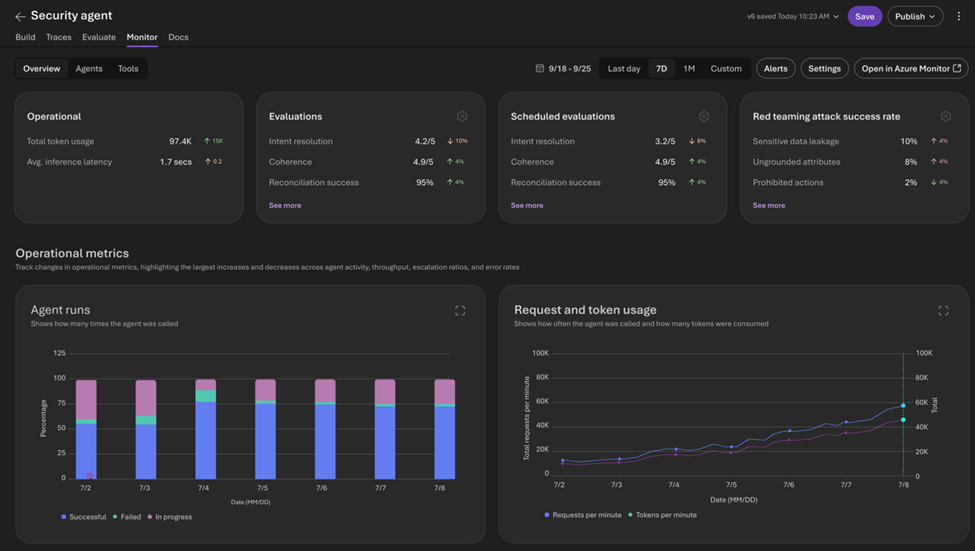Click the back arrow beside Security agent
The height and width of the screenshot is (551, 975).
20,17
